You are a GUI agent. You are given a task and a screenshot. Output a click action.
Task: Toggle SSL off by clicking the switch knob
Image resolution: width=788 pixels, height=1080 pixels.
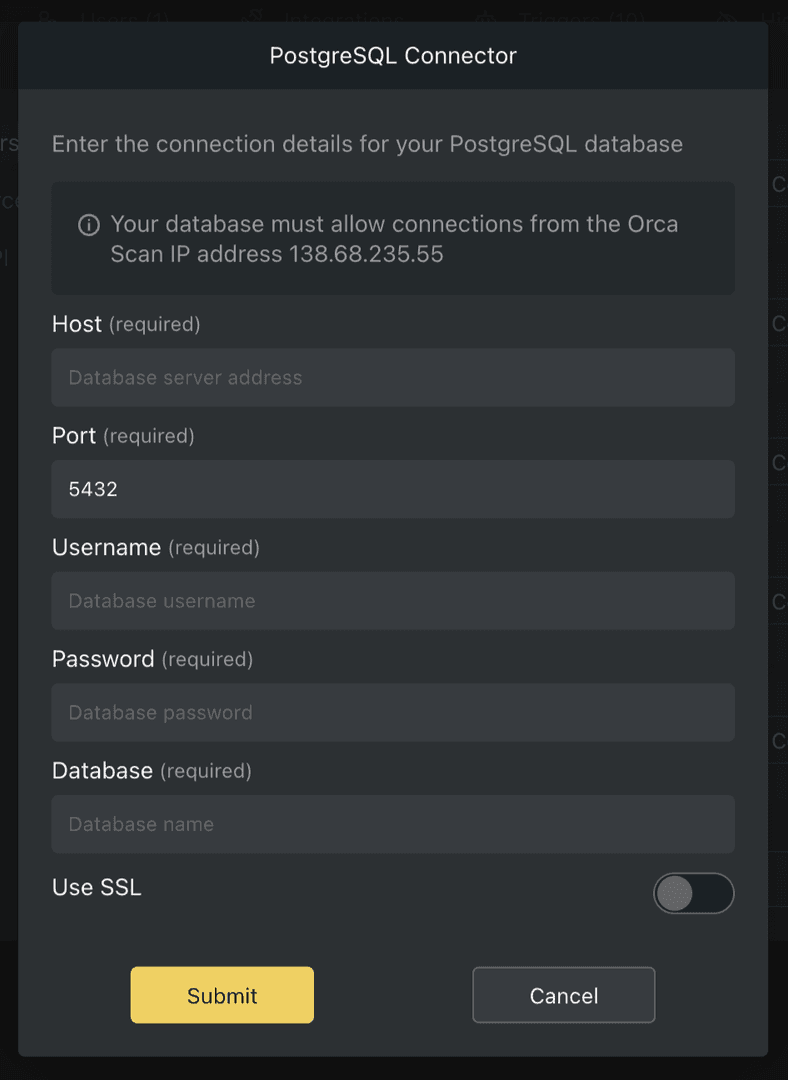coord(676,893)
